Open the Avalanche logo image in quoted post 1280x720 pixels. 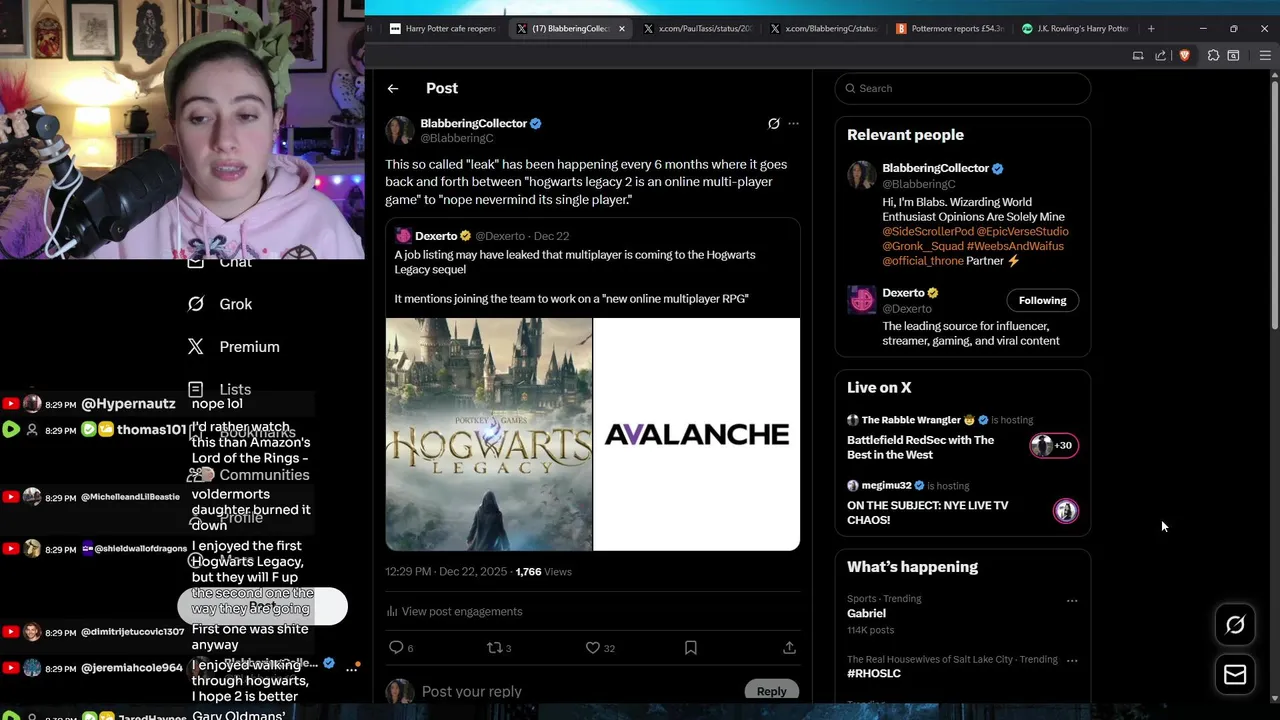pyautogui.click(x=697, y=434)
